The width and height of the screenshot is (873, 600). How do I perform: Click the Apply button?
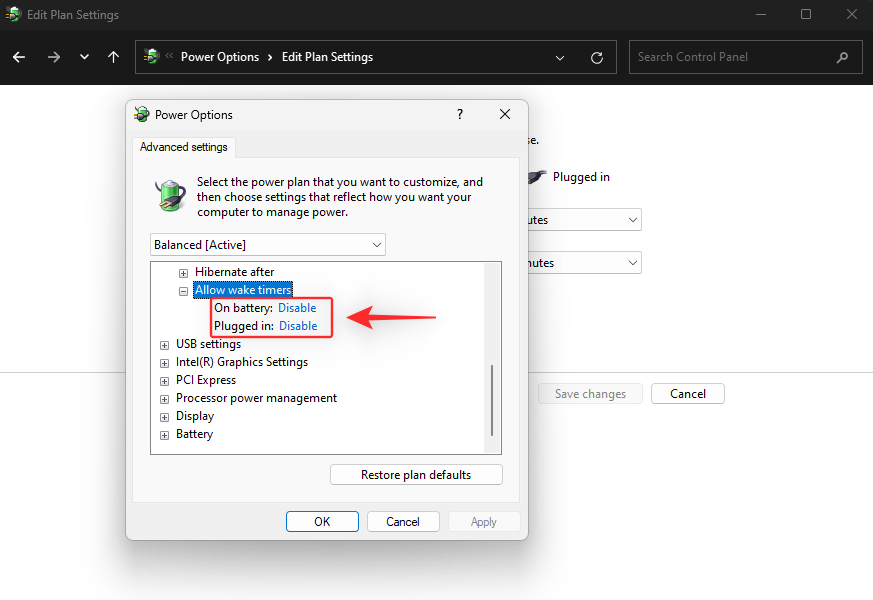(484, 522)
